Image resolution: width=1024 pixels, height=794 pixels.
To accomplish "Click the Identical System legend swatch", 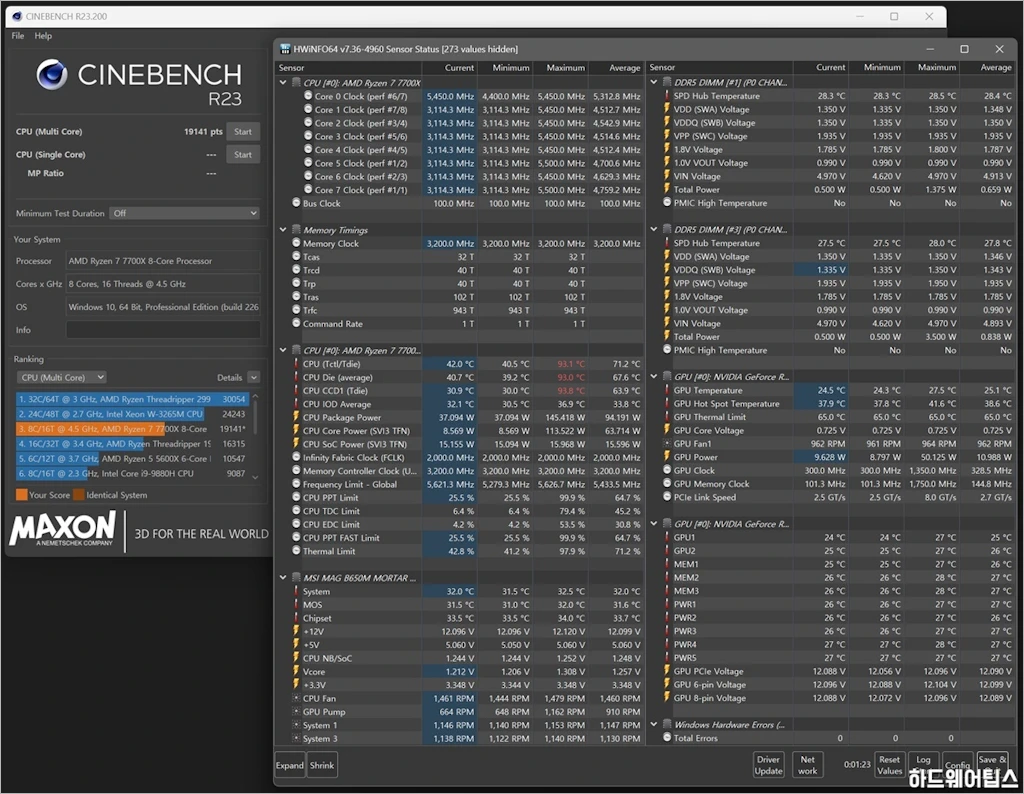I will 79,495.
